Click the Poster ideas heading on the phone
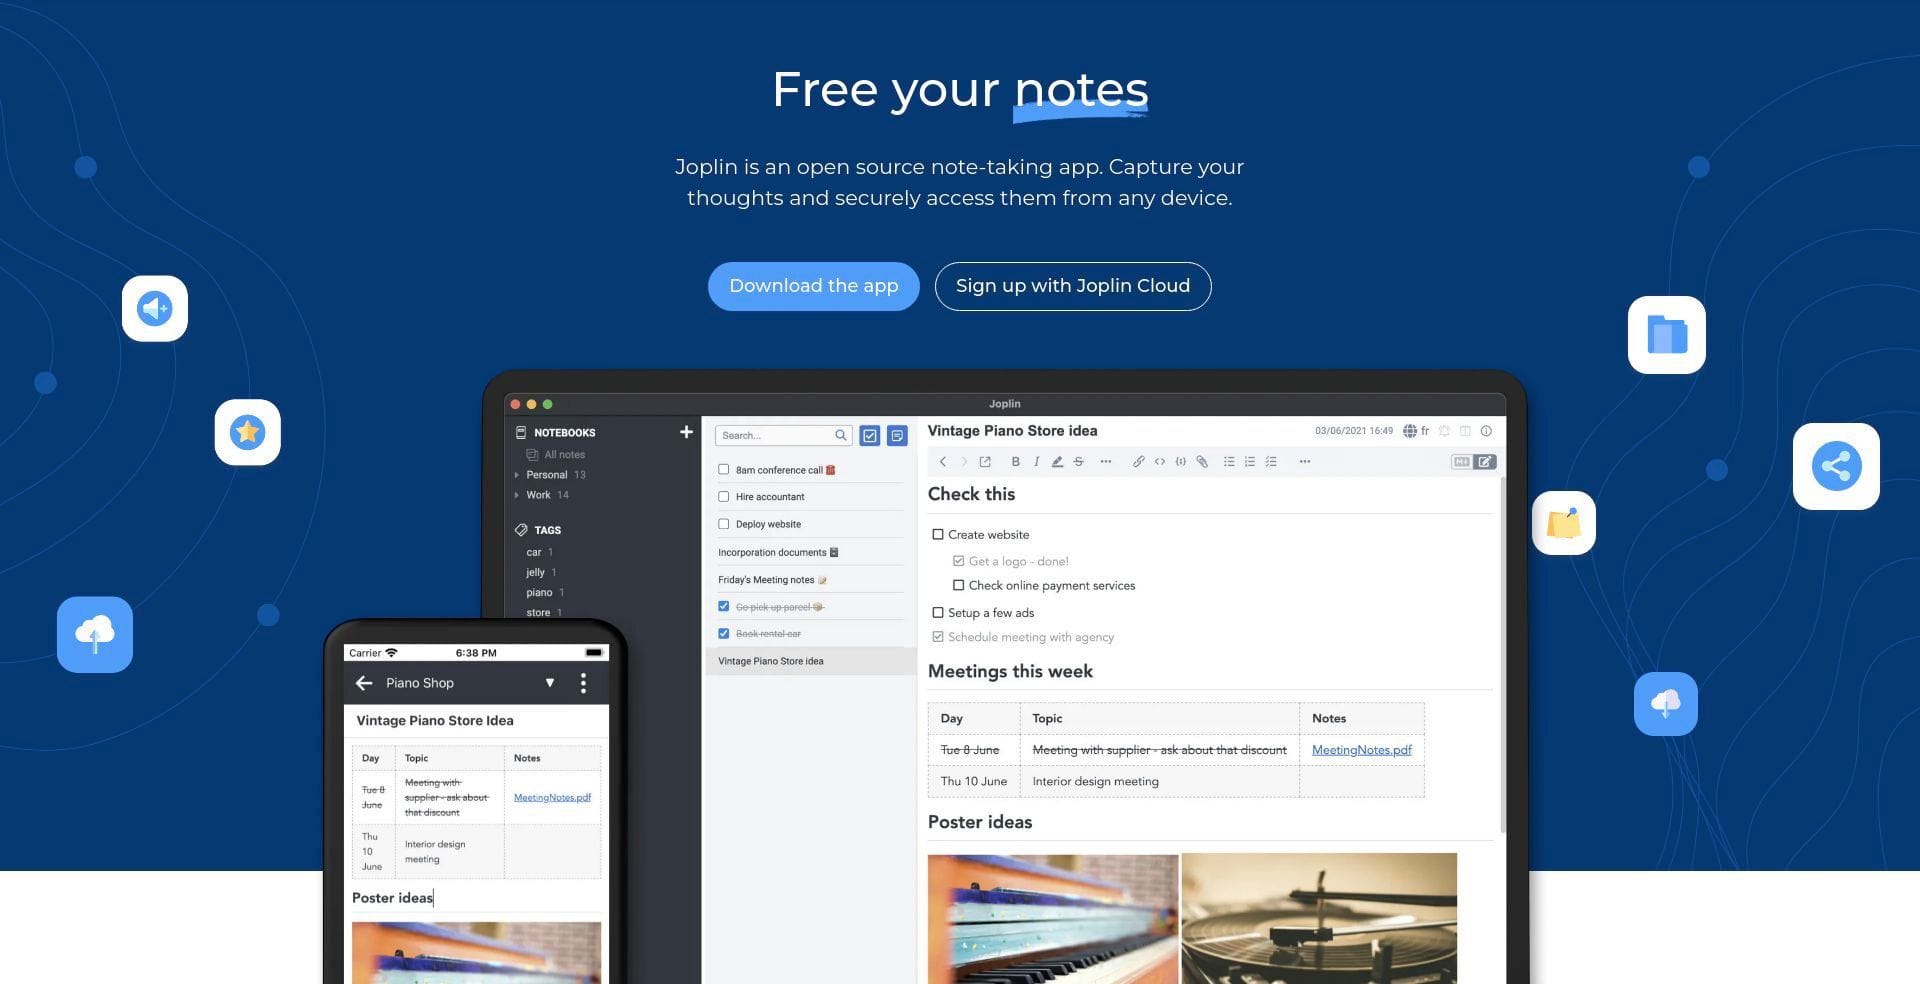 point(392,898)
